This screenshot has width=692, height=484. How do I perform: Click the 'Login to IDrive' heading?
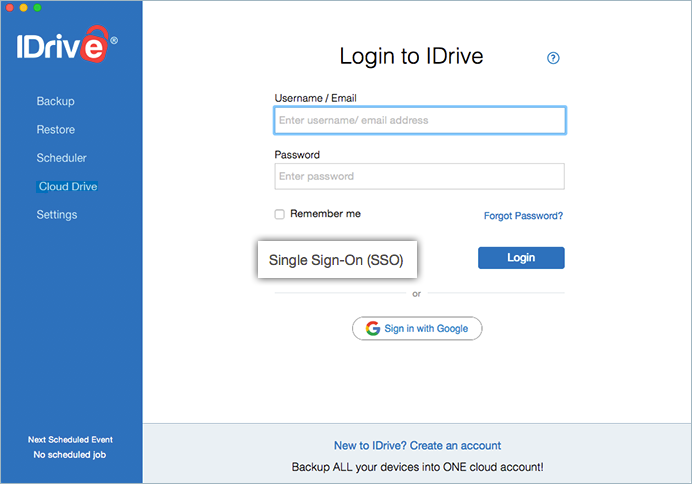point(411,56)
